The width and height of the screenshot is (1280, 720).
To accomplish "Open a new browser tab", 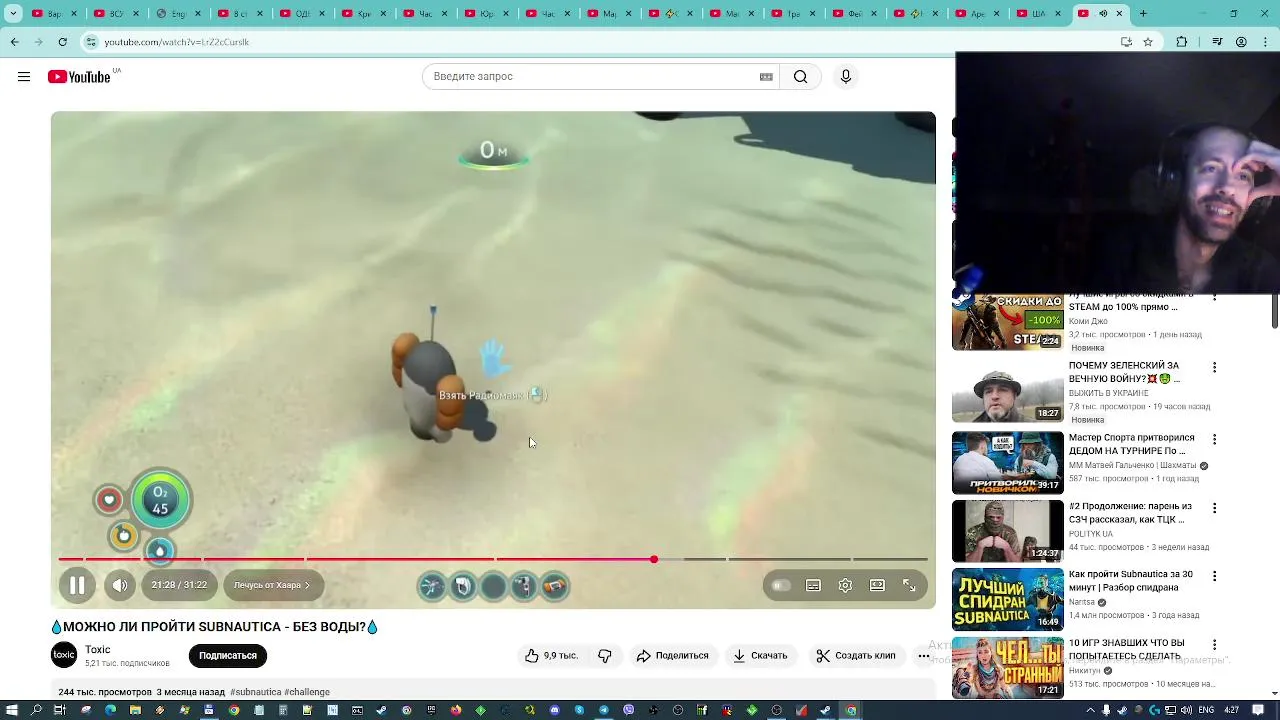I will 1143,14.
